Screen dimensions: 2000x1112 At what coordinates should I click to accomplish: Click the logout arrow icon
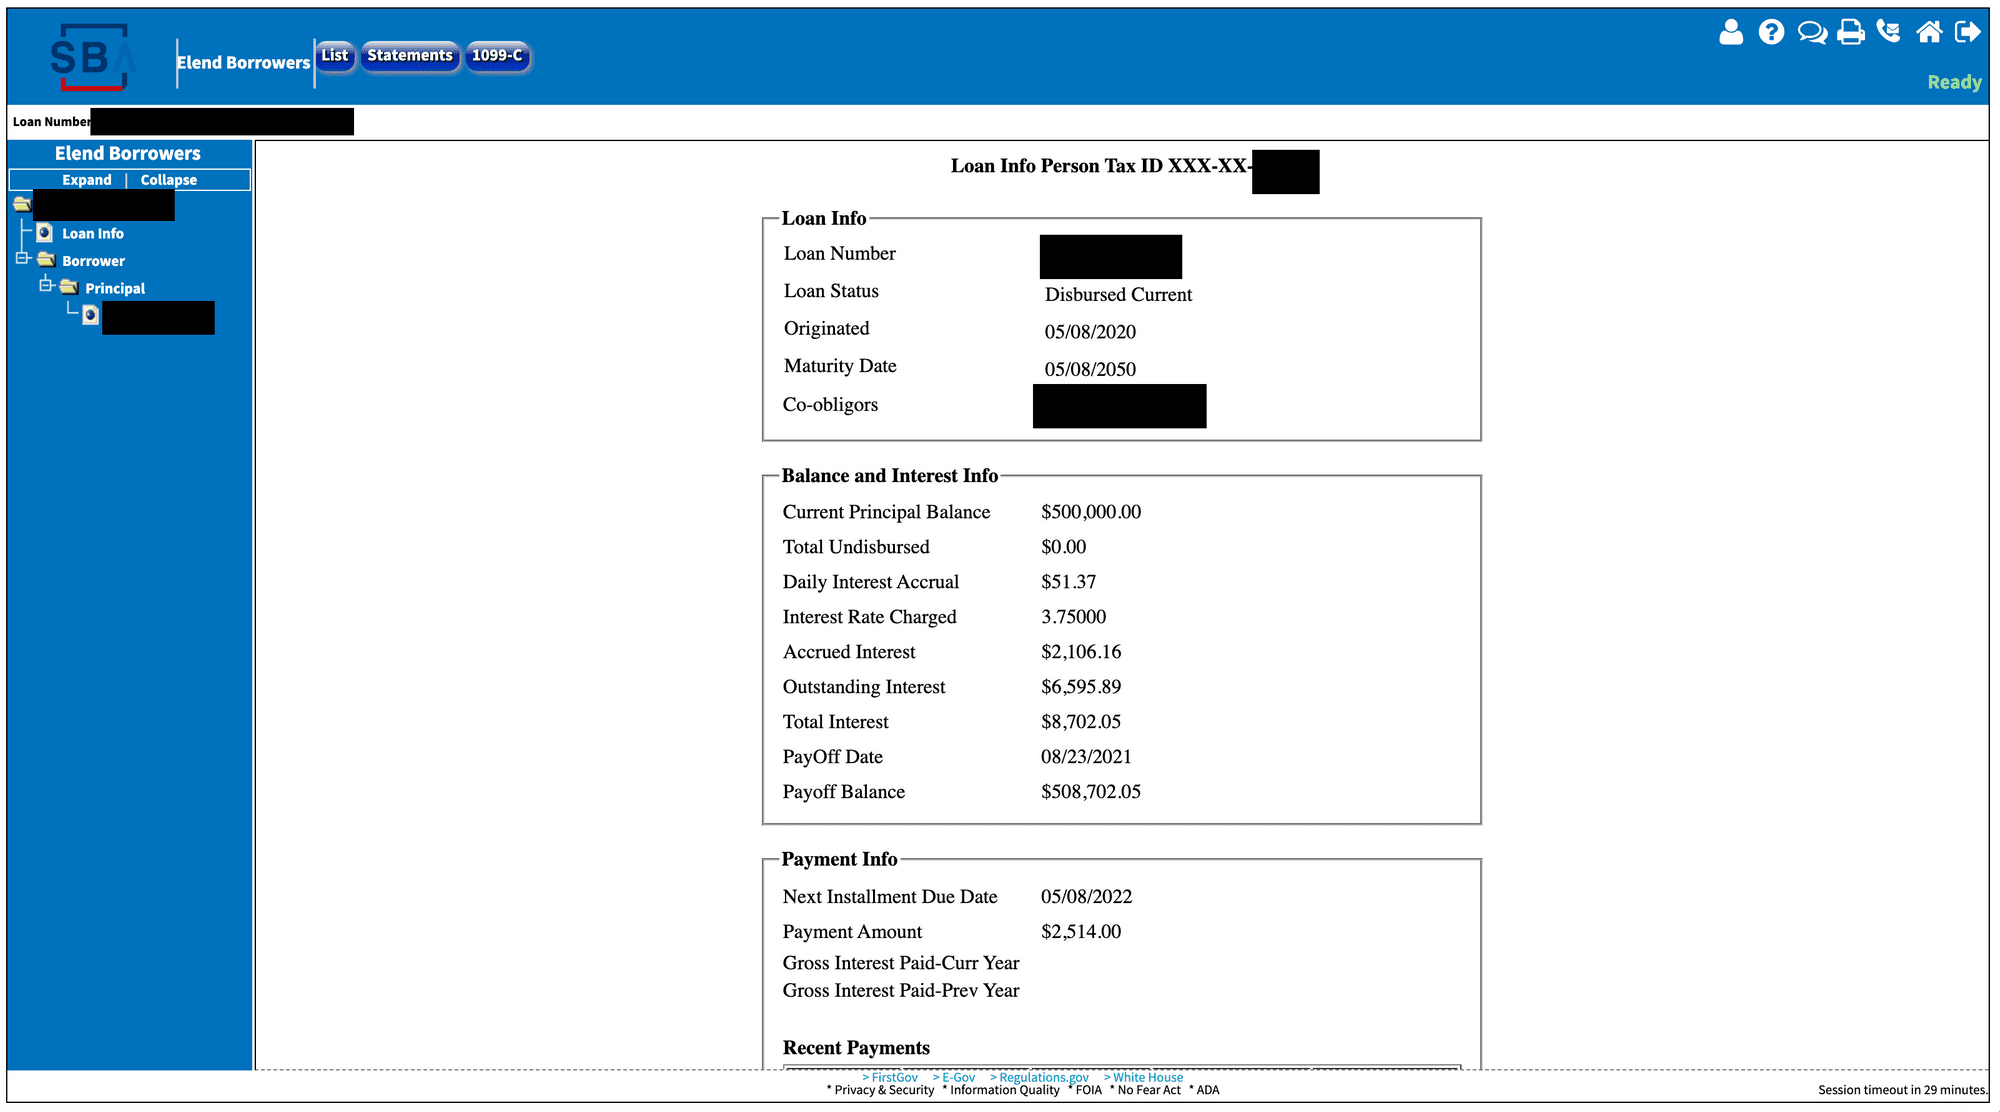(1968, 32)
